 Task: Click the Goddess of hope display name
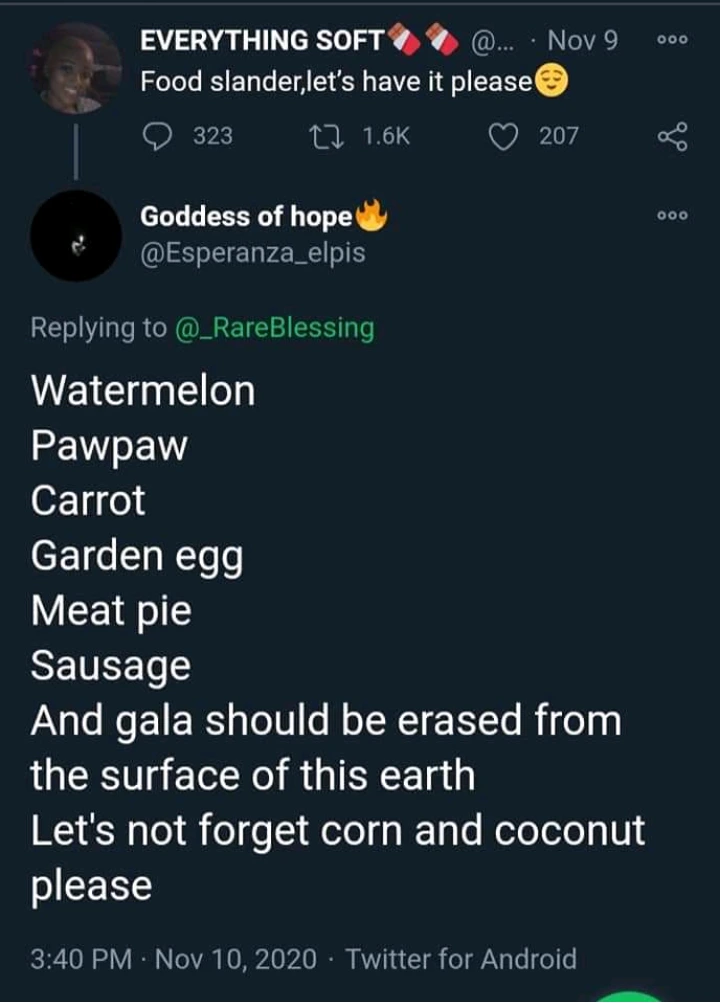coord(246,216)
